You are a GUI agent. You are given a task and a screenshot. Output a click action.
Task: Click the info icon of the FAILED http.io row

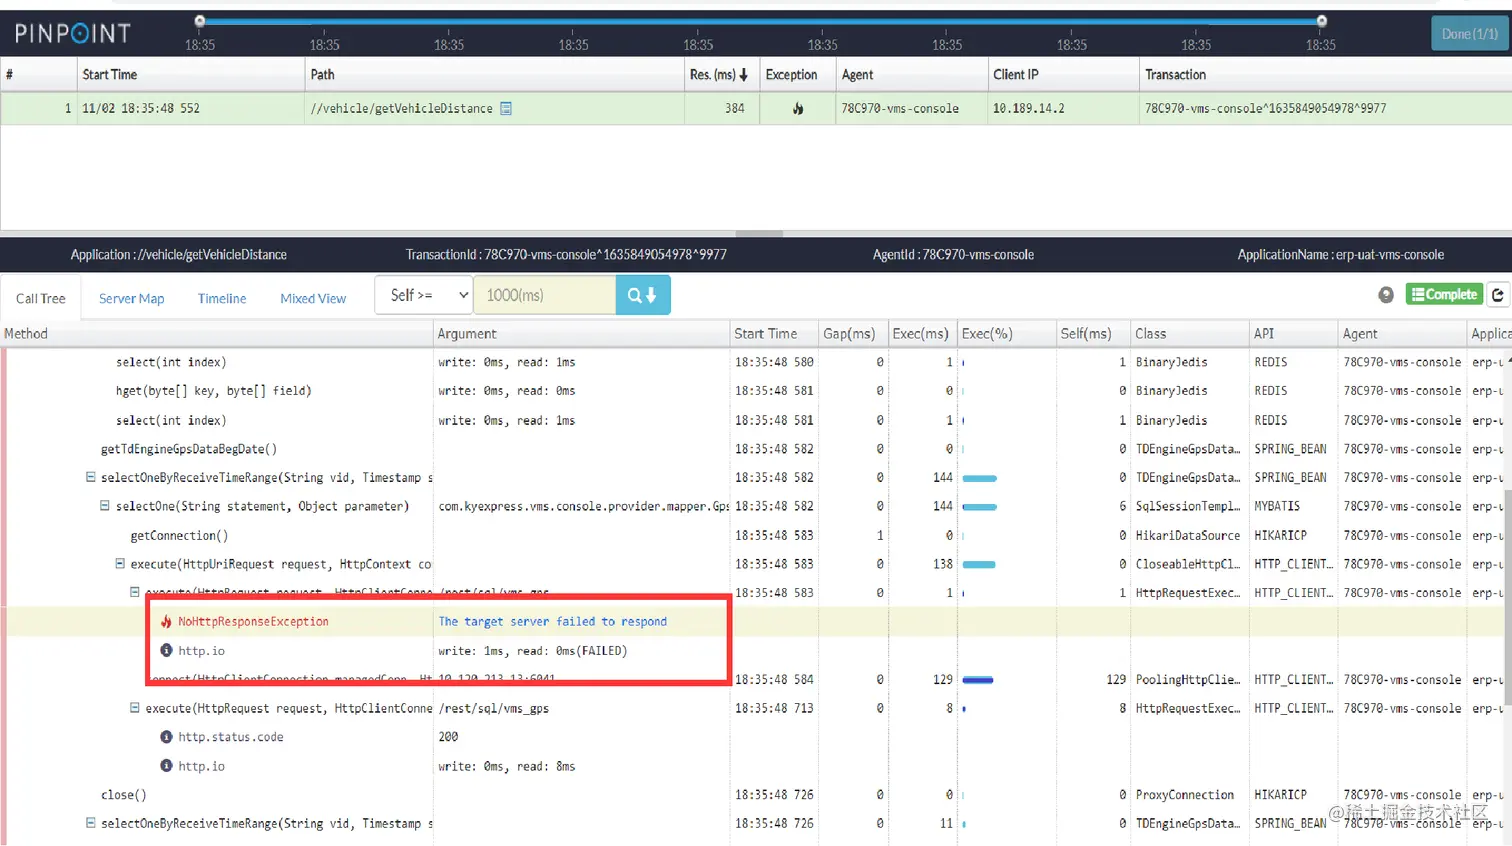point(167,651)
